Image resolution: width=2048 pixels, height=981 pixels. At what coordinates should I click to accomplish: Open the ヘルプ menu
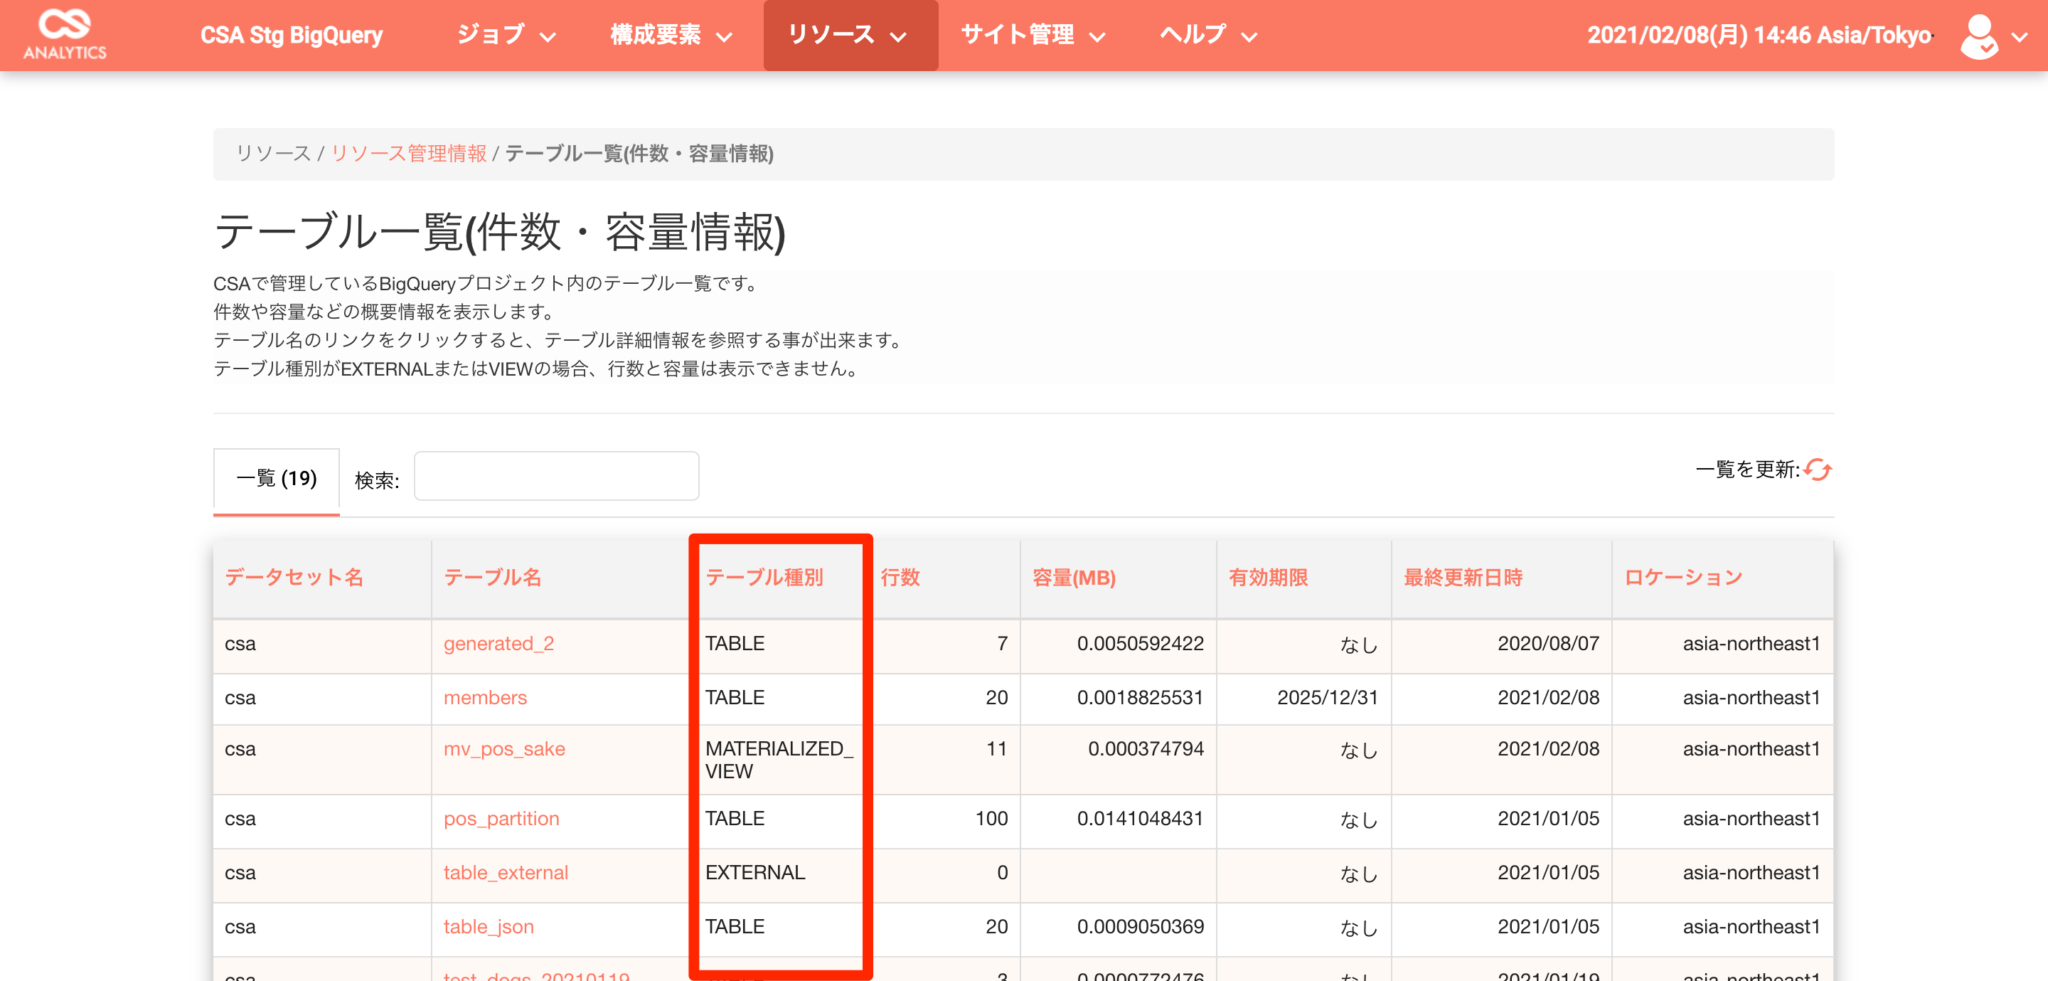tap(1205, 34)
